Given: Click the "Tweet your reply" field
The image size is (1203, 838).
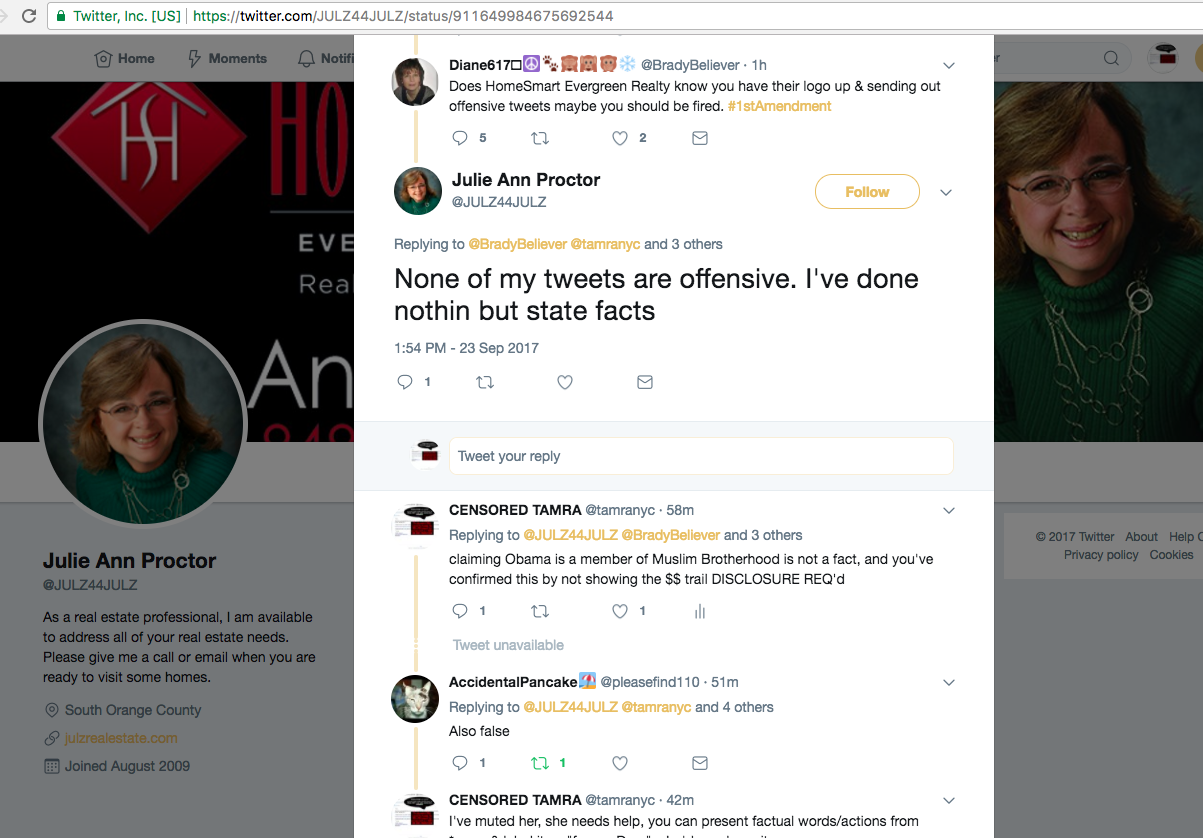Looking at the screenshot, I should 701,456.
